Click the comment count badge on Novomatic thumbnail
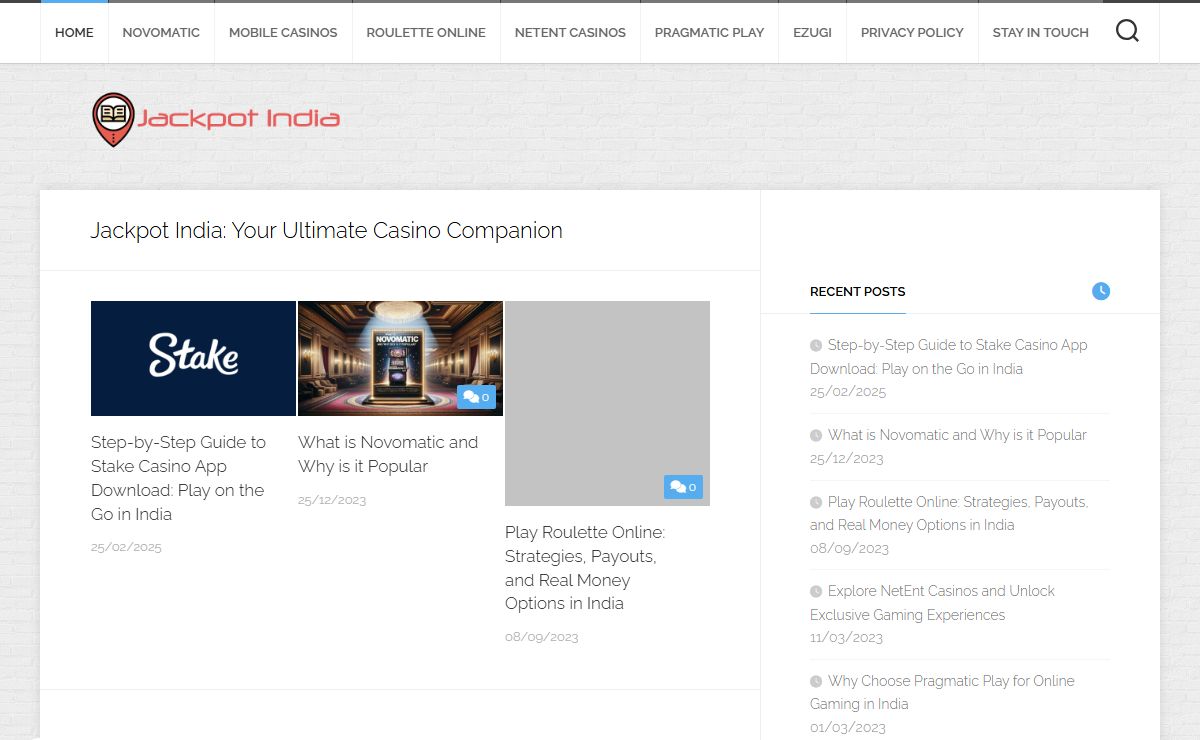1200x740 pixels. coord(476,397)
